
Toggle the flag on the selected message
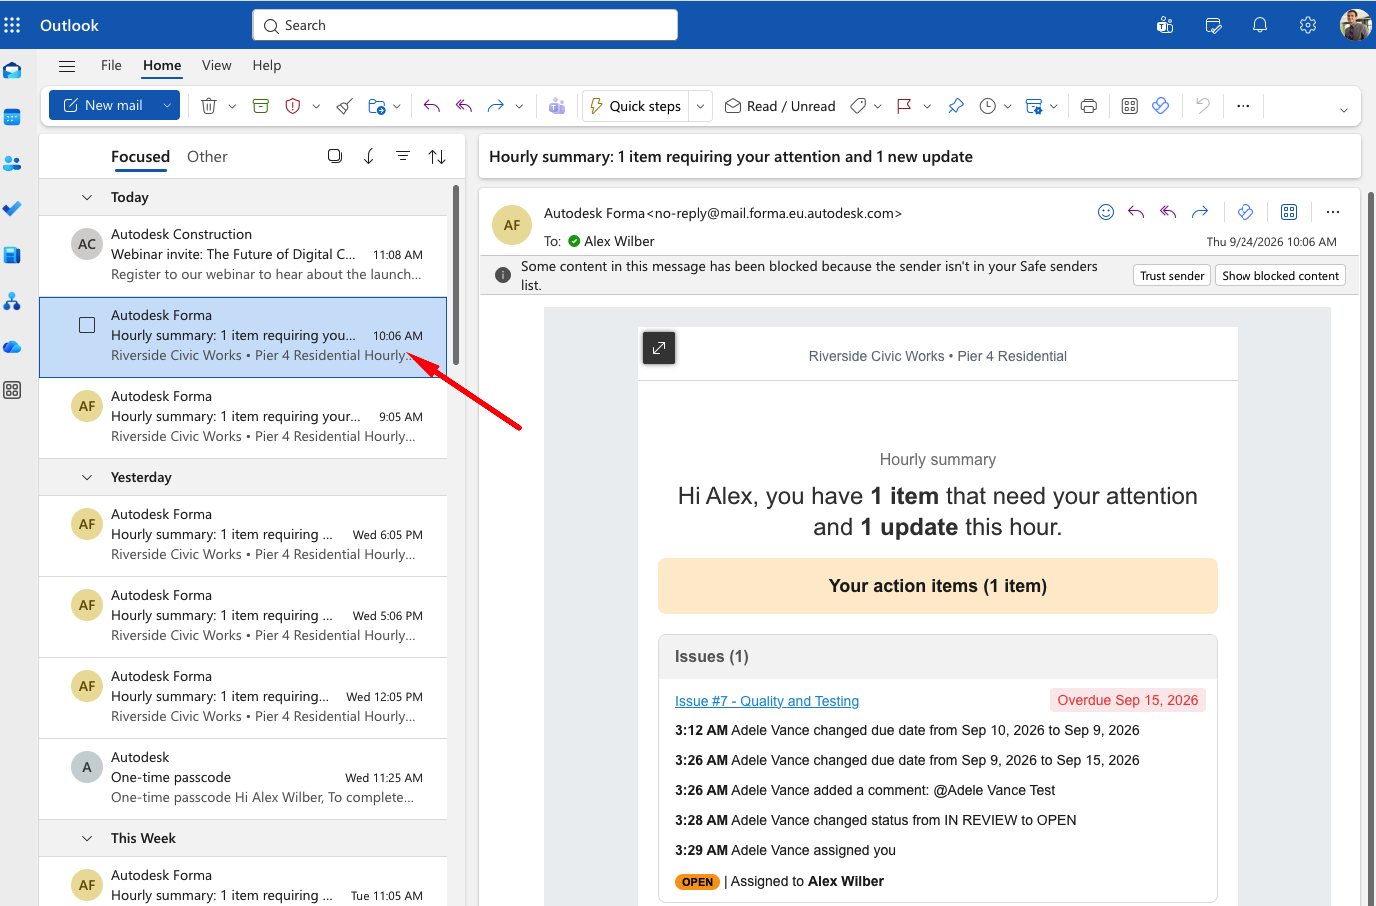click(904, 106)
